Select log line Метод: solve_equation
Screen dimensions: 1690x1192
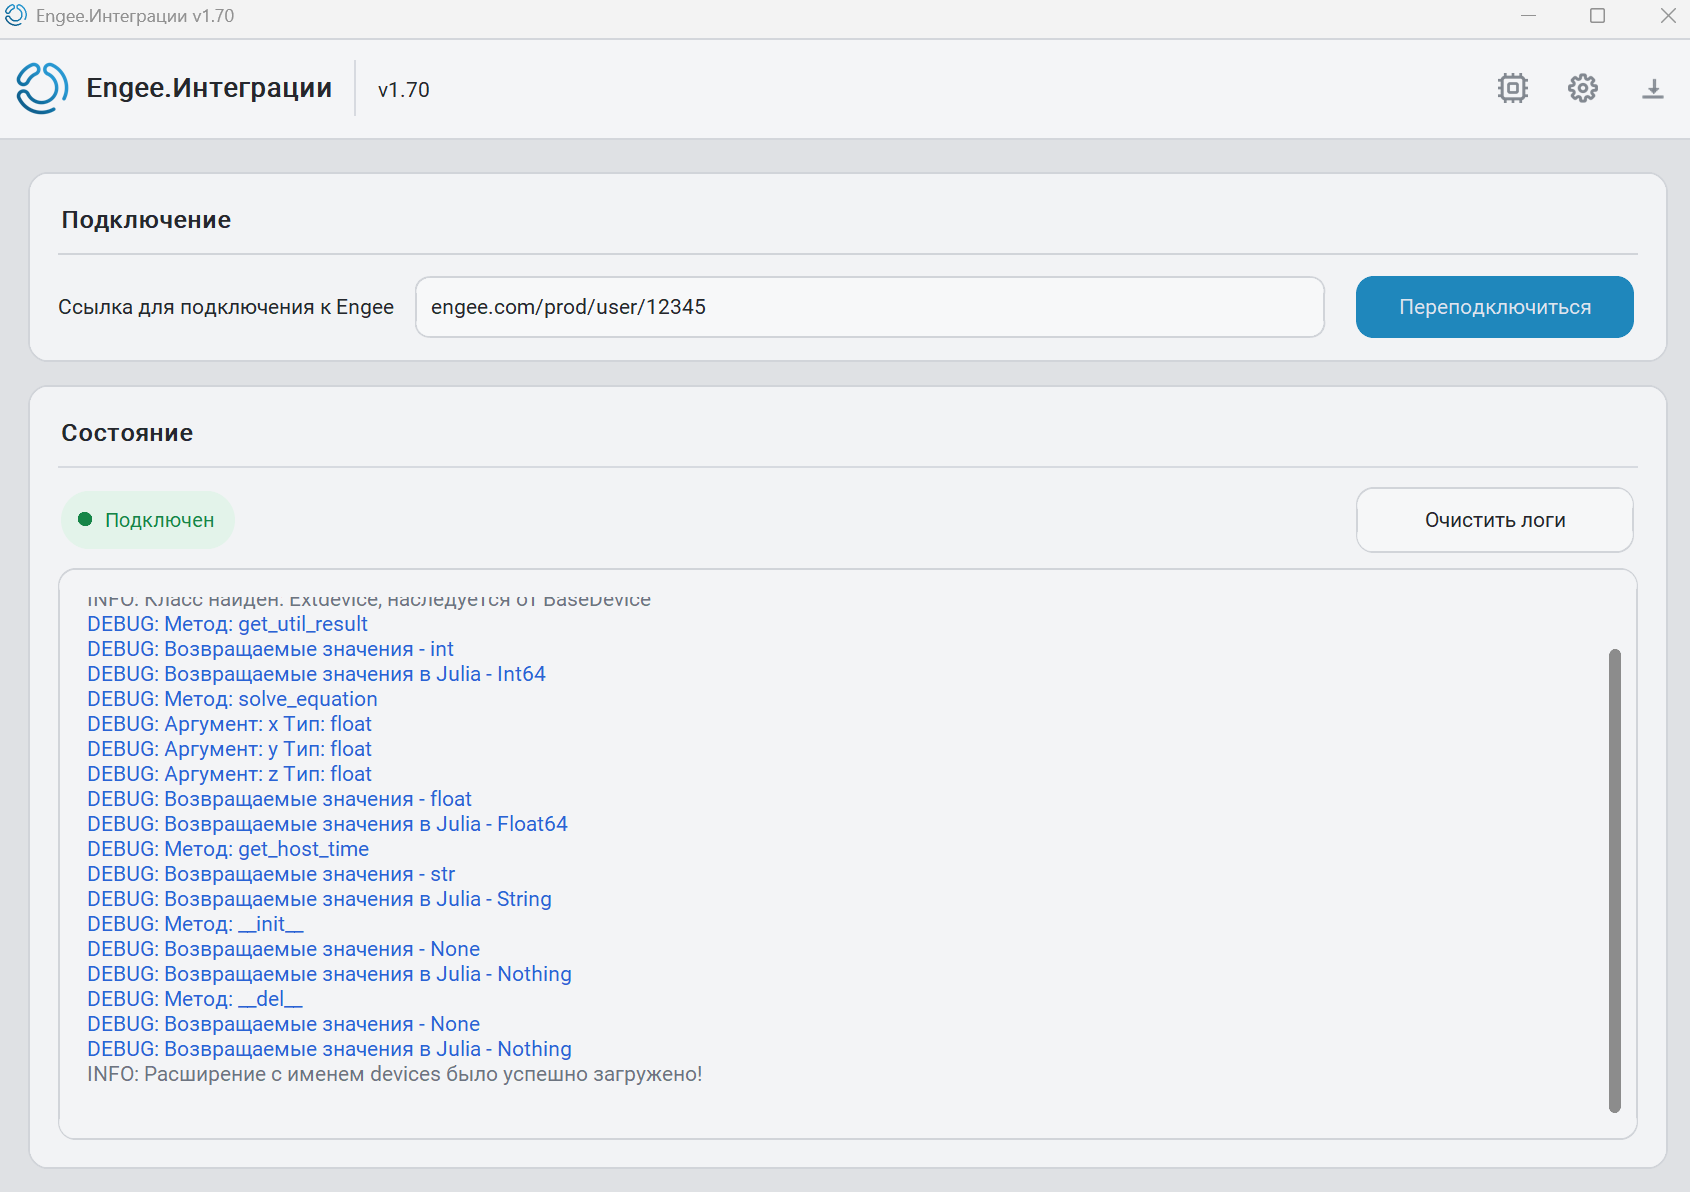click(232, 699)
